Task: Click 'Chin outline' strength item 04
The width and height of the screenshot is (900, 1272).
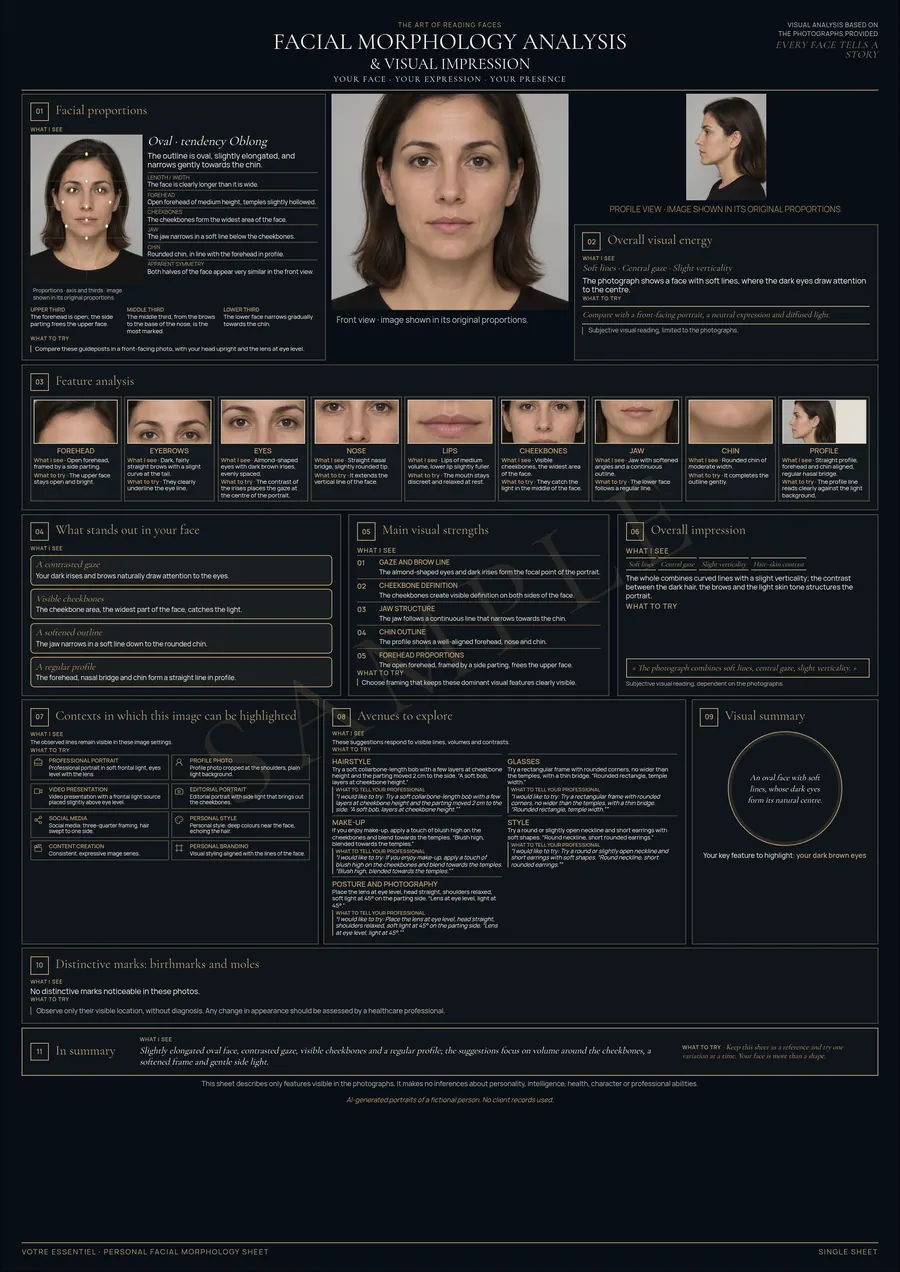Action: [x=478, y=637]
